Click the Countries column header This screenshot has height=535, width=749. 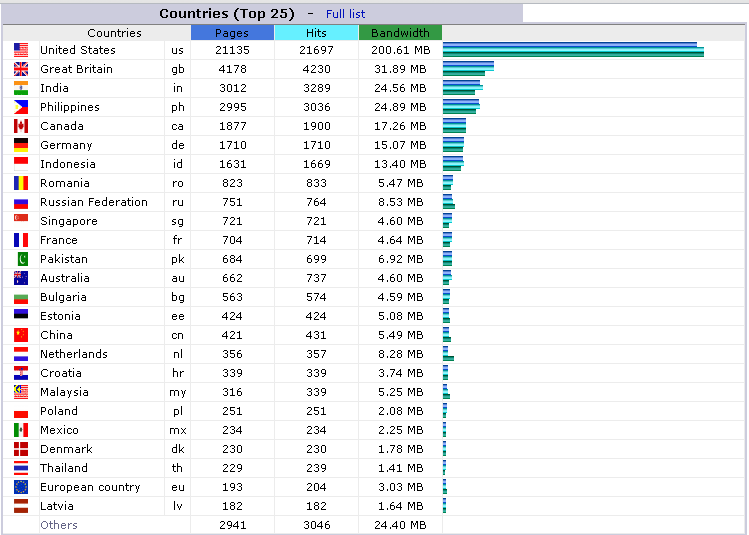[x=114, y=33]
